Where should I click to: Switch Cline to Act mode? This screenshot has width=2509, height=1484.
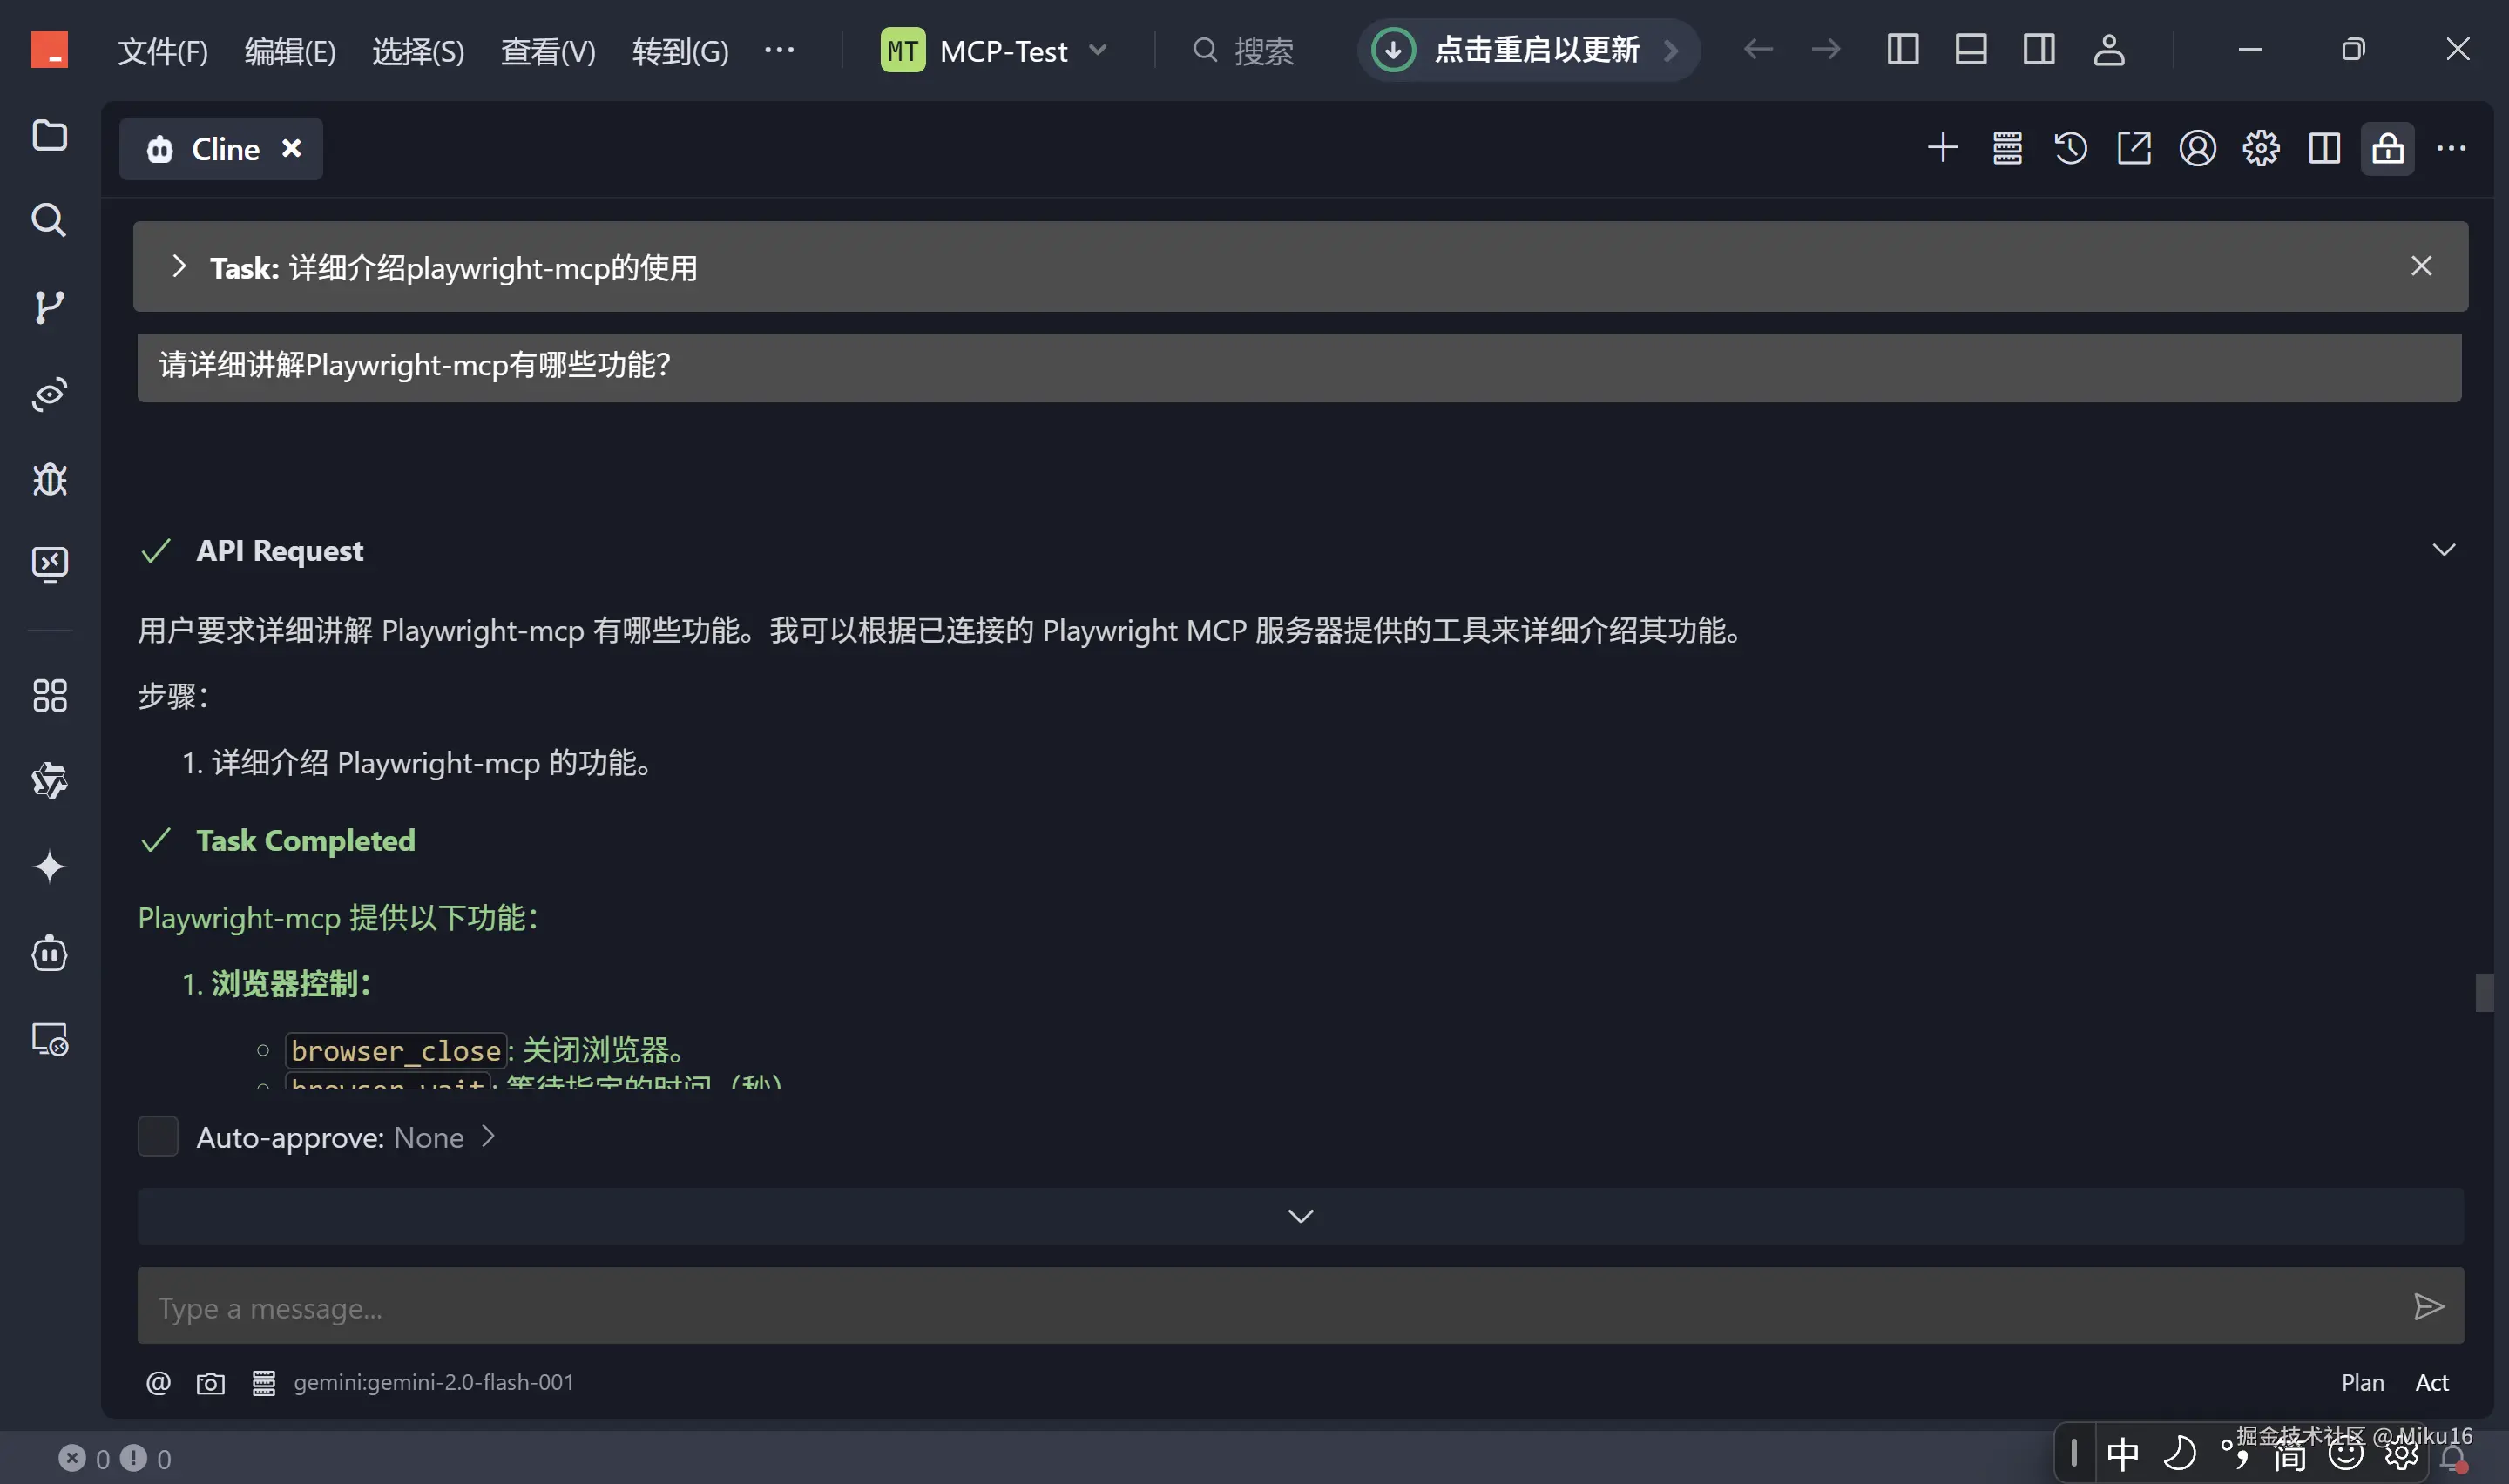point(2431,1382)
